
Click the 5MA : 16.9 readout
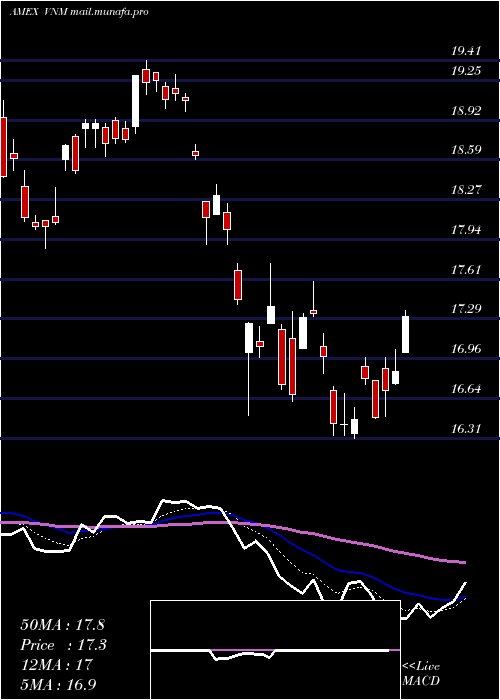[58, 684]
